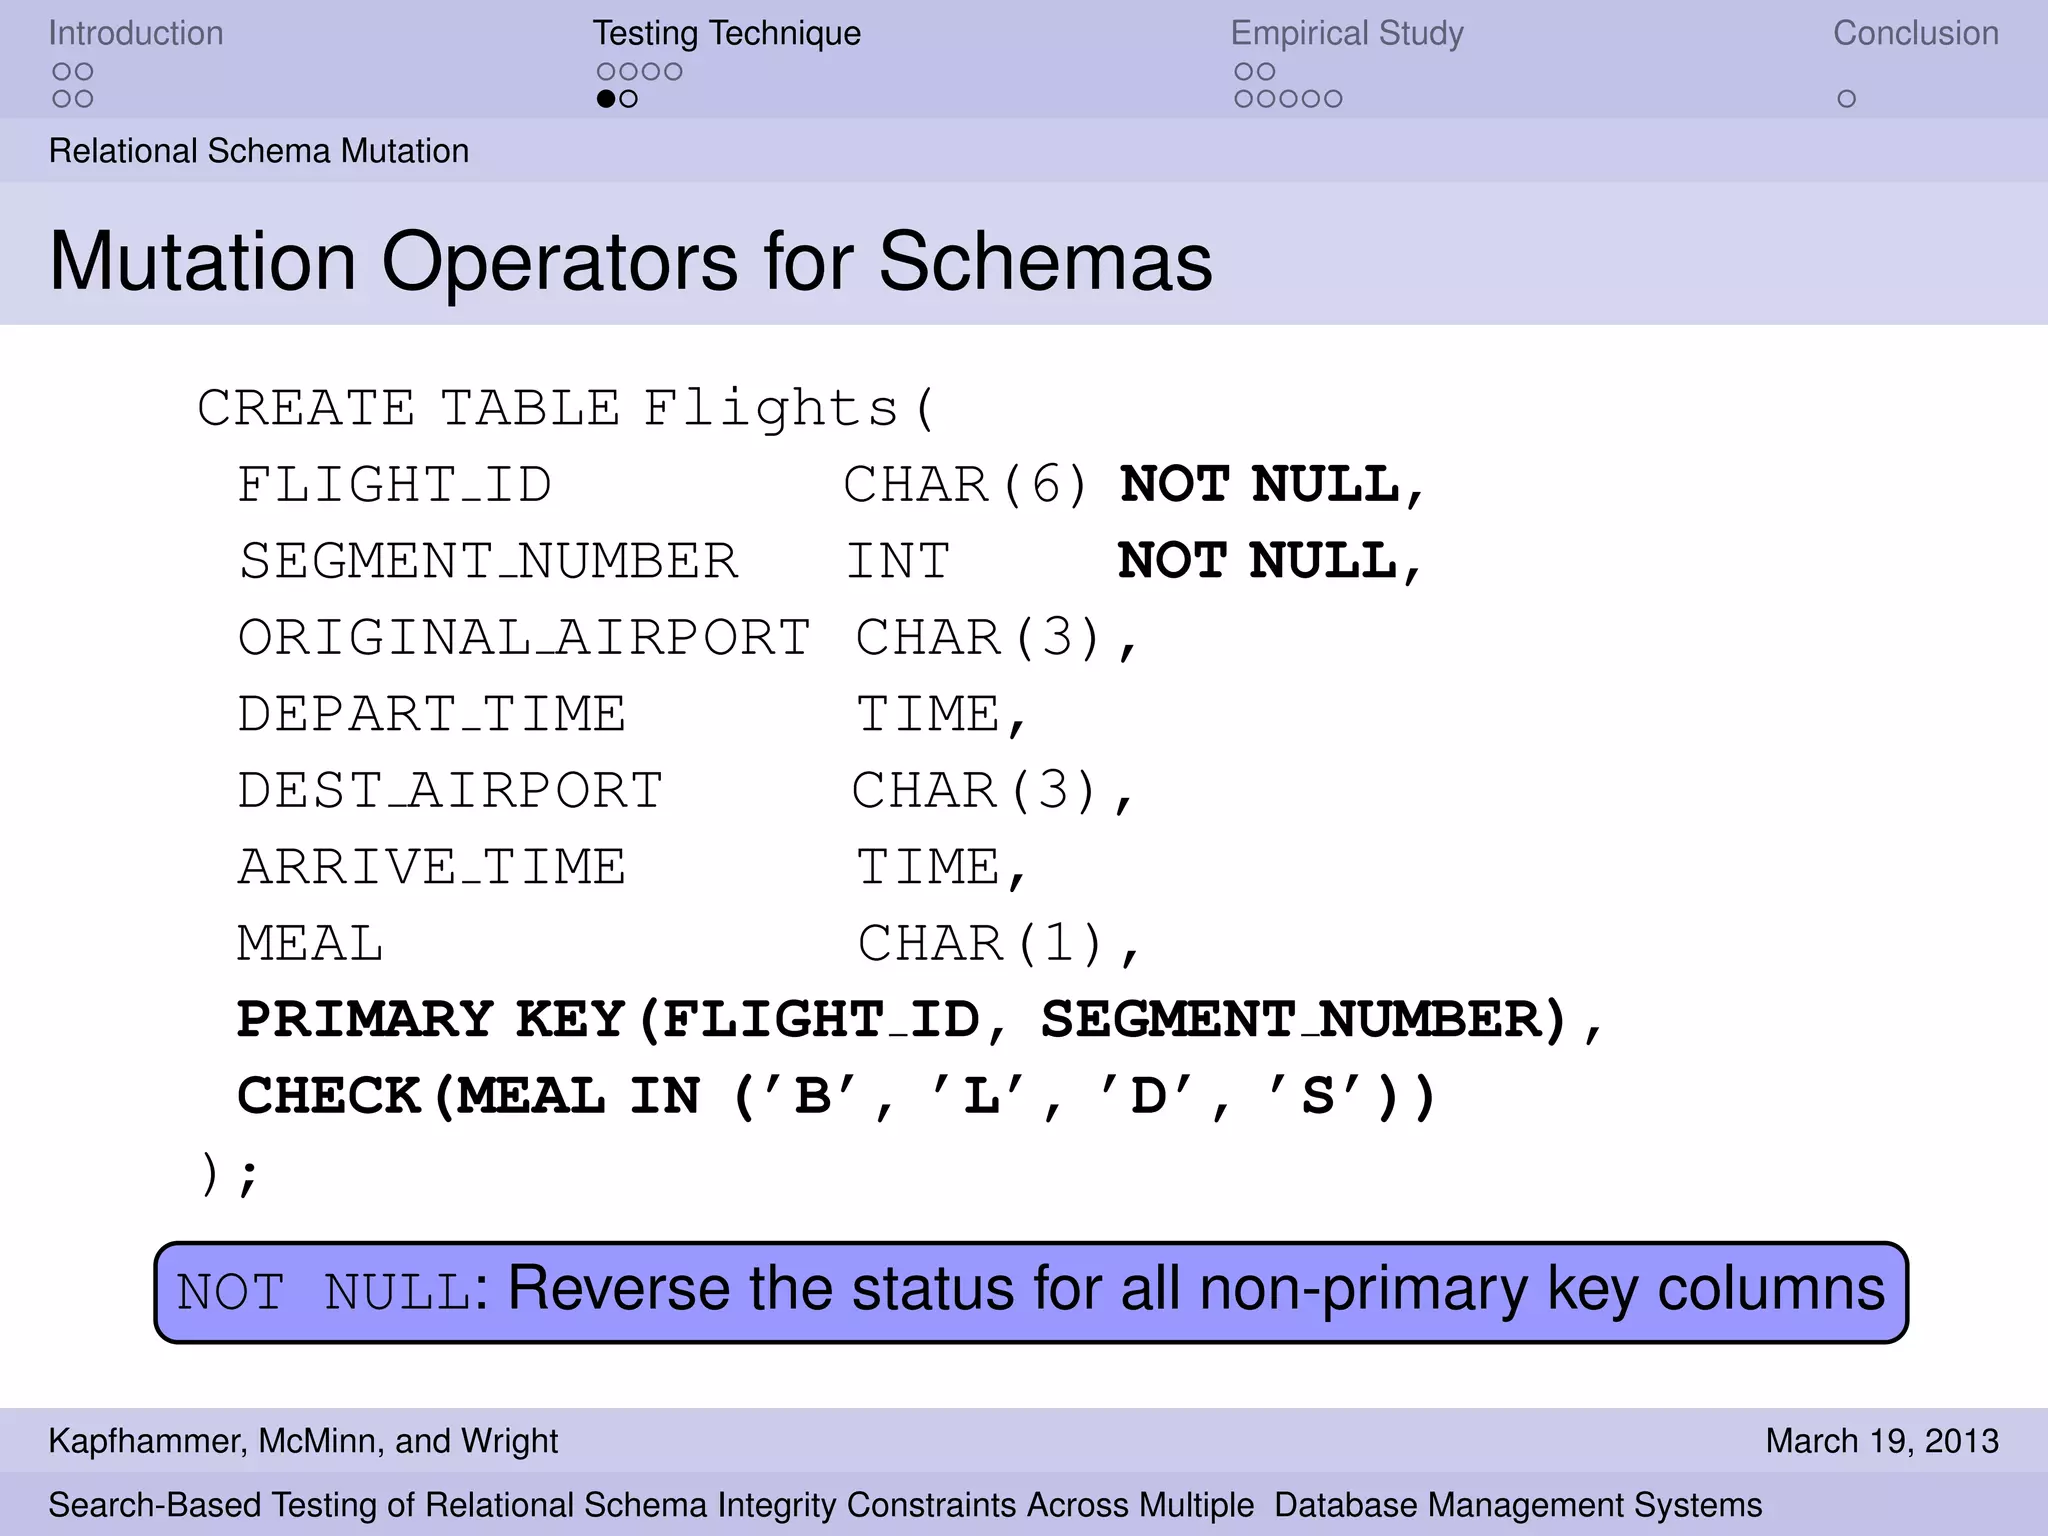Click the FLIGHT_ID column name
The image size is (2048, 1536).
click(394, 485)
